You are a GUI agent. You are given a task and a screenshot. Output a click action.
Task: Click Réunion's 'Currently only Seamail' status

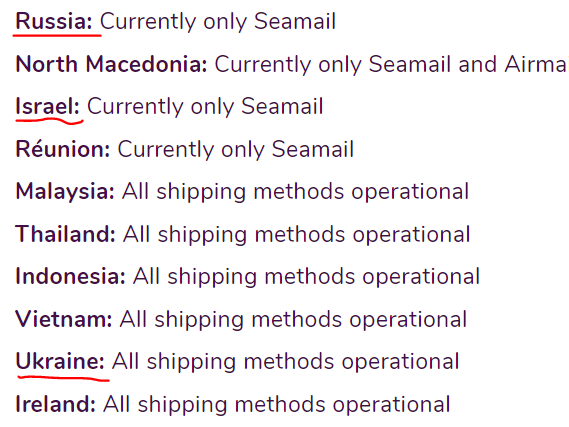click(x=236, y=149)
